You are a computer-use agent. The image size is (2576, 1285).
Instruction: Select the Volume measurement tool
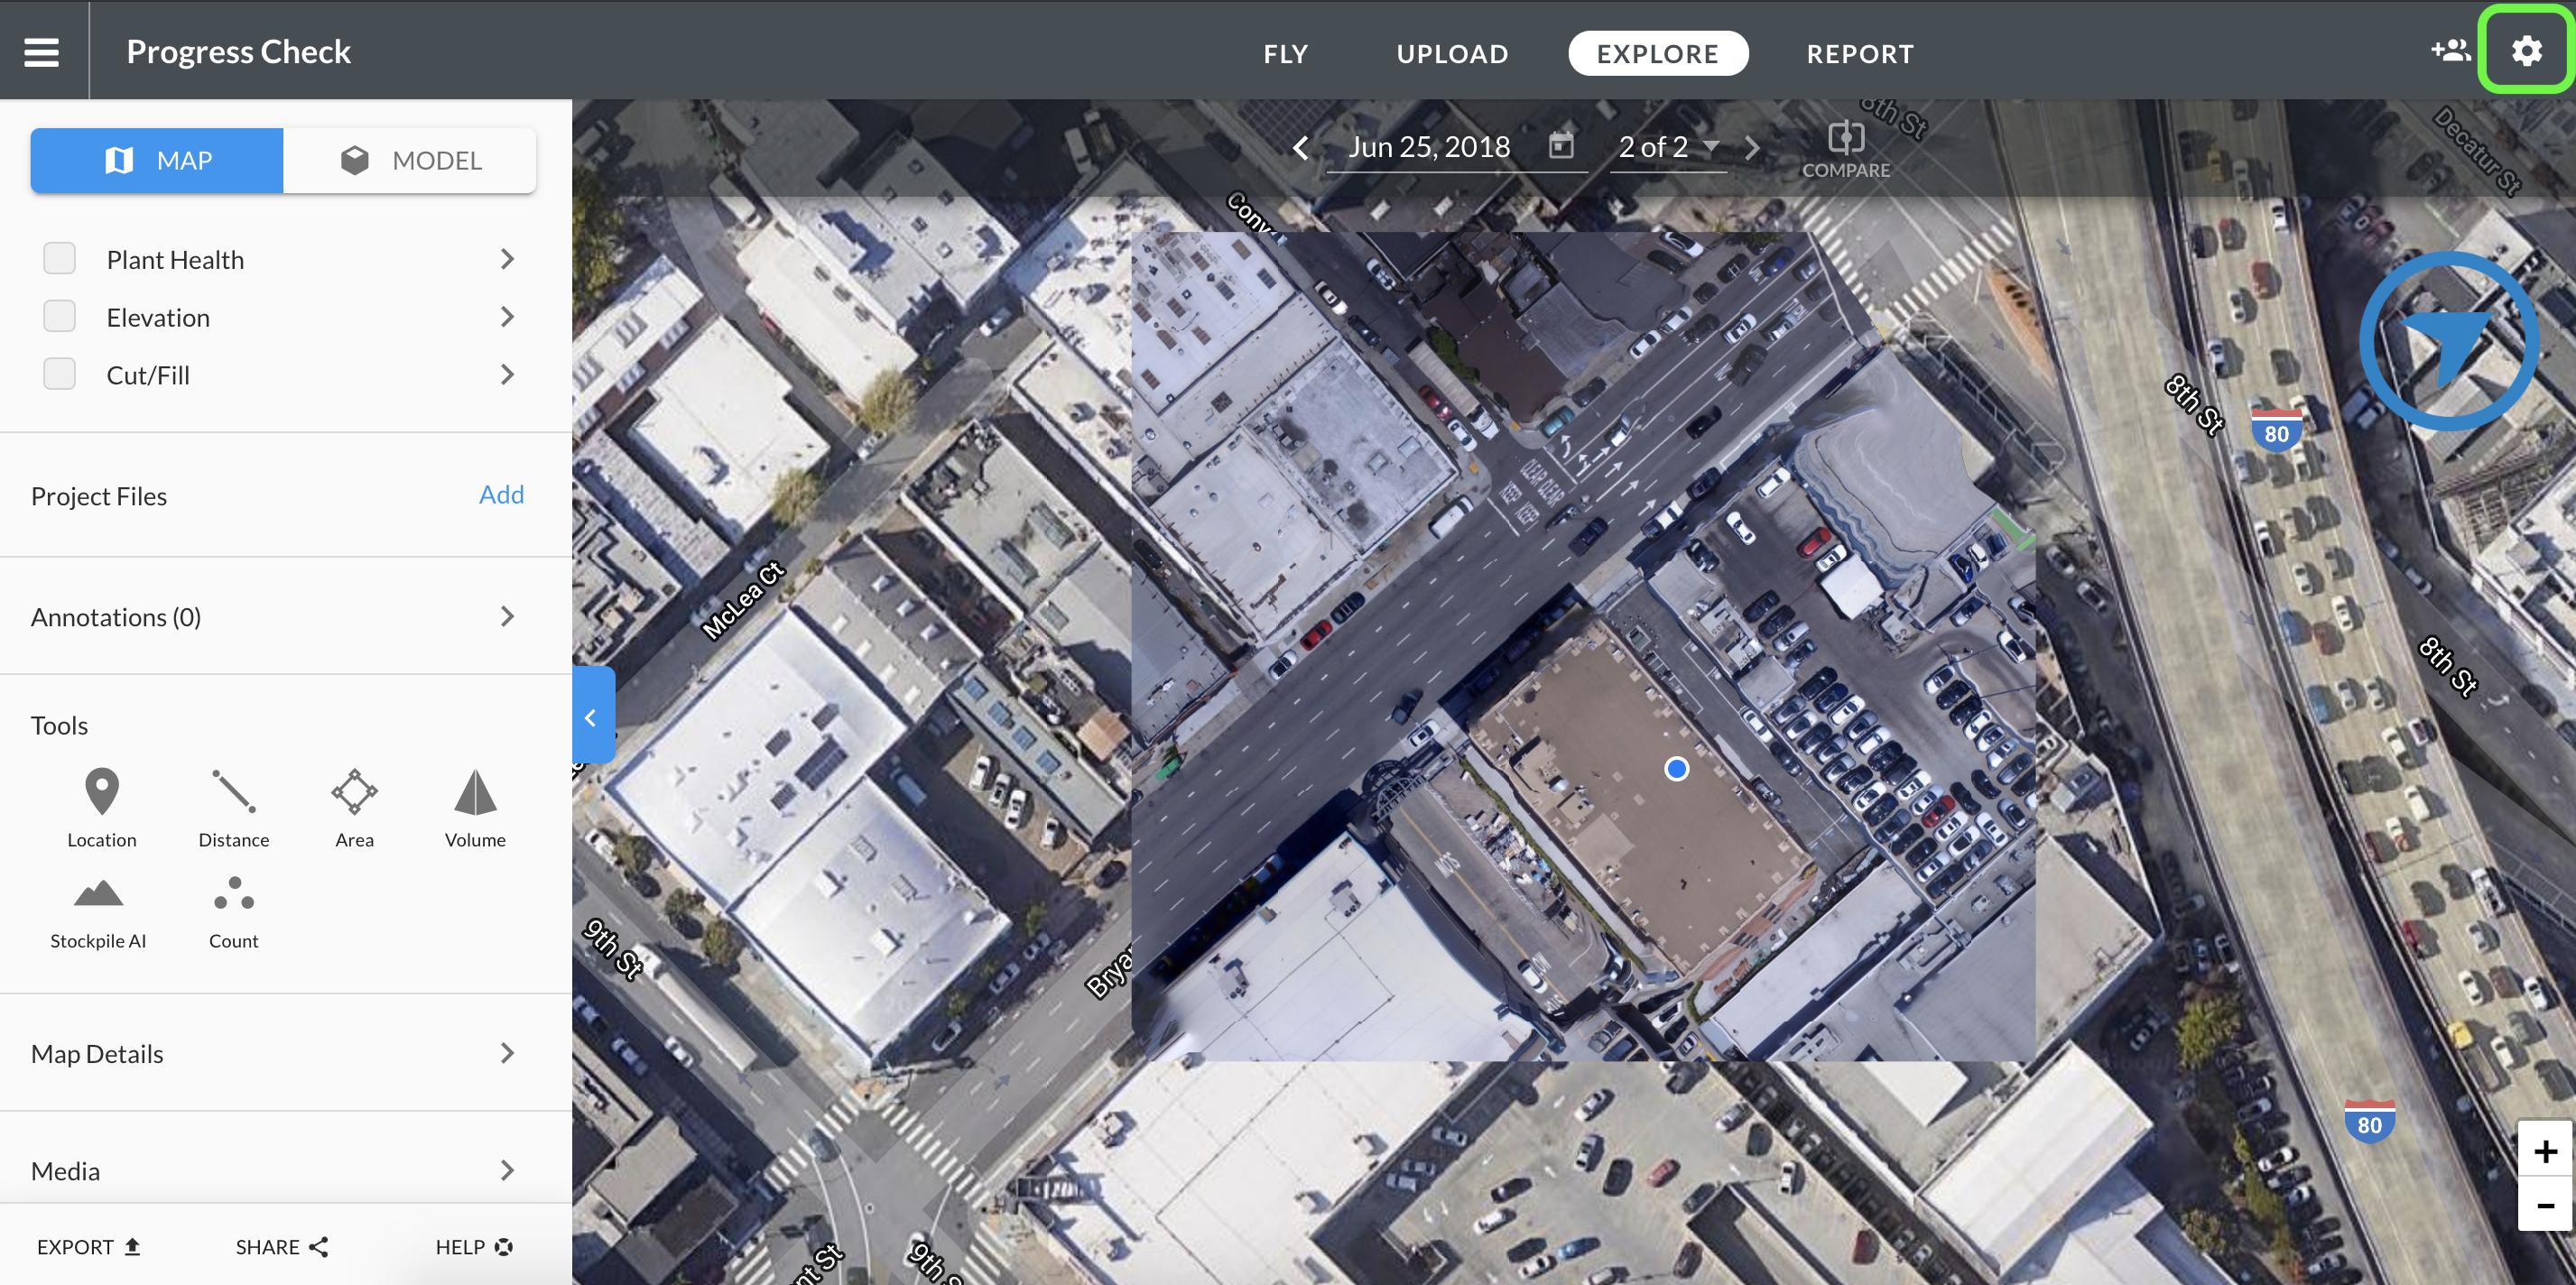[x=475, y=806]
